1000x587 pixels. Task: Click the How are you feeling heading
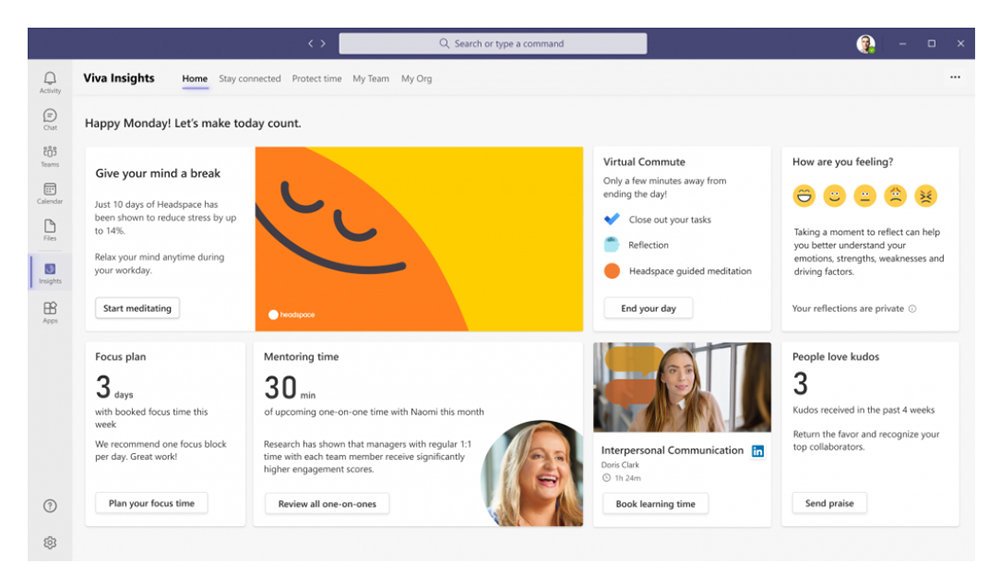point(842,162)
